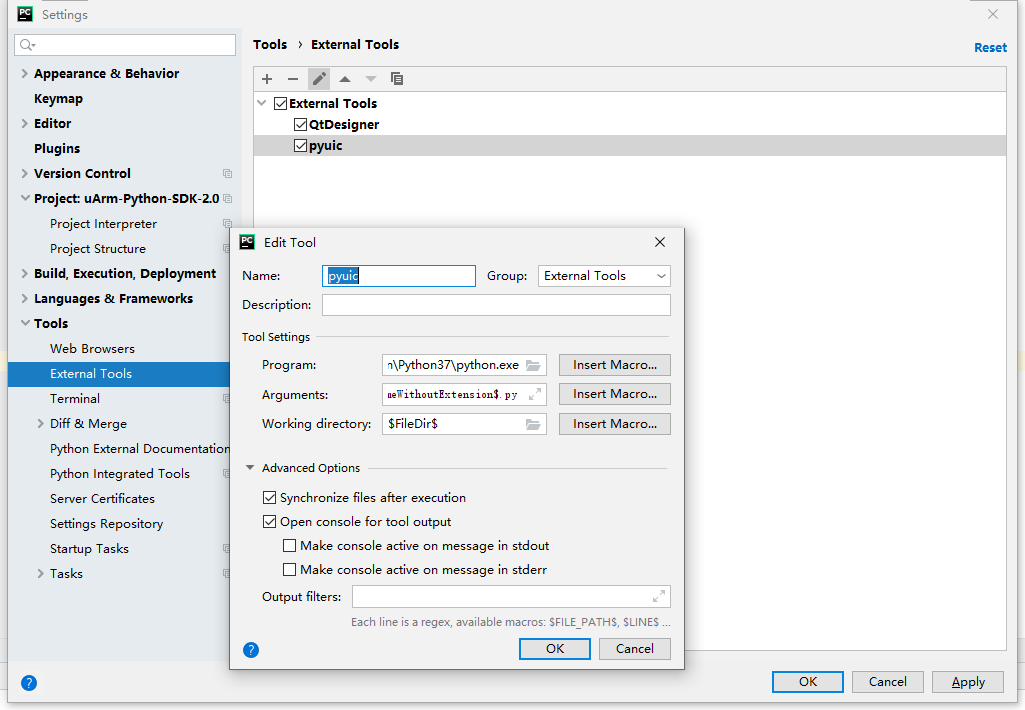The height and width of the screenshot is (710, 1025).
Task: Select Project Structure settings
Action: pos(97,248)
